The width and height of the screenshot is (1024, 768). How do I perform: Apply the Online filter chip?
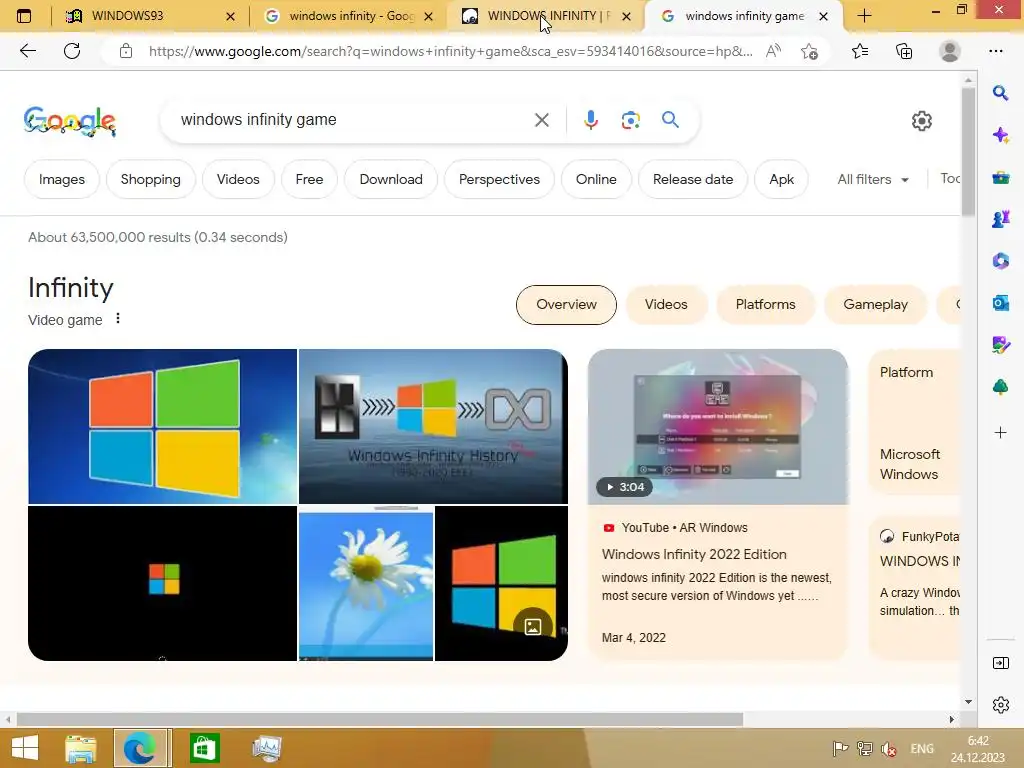pos(596,179)
